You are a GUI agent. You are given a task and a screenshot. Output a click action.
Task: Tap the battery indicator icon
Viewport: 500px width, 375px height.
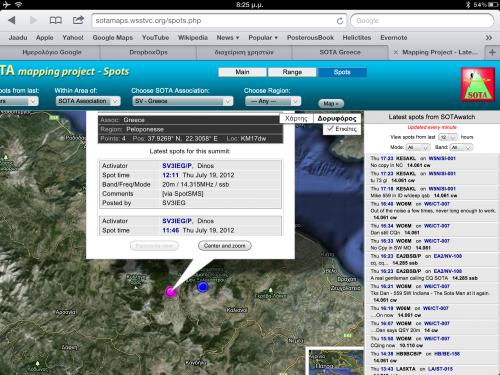pyautogui.click(x=493, y=5)
